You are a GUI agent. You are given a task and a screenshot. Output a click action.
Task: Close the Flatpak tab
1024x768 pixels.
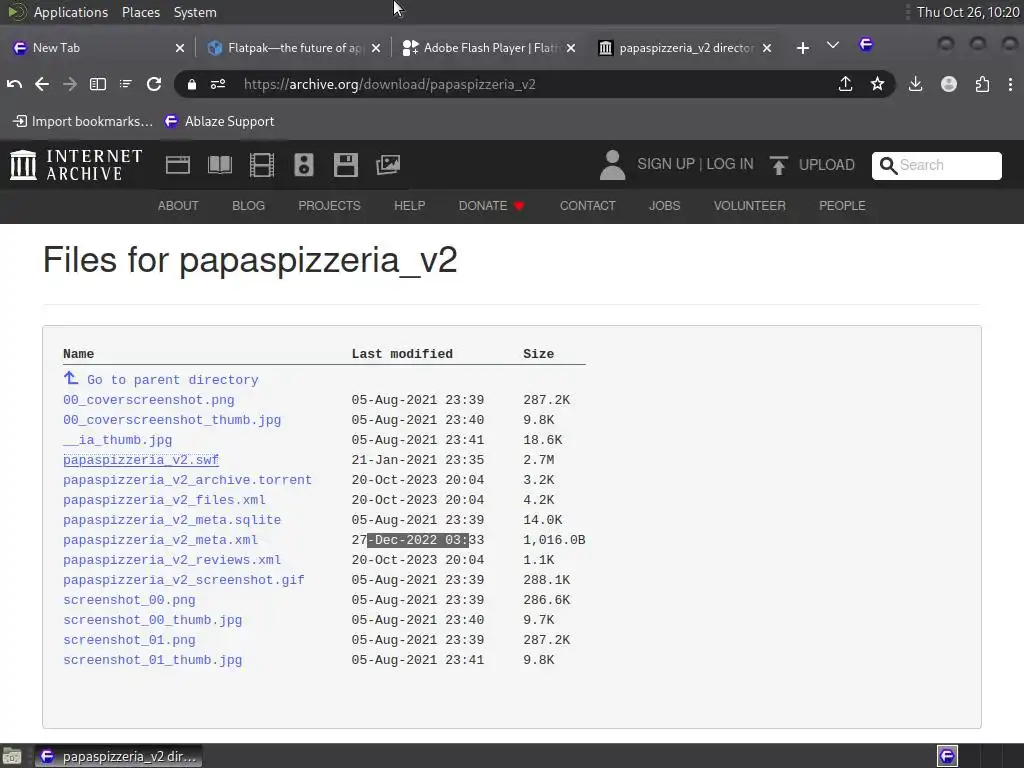coord(376,48)
